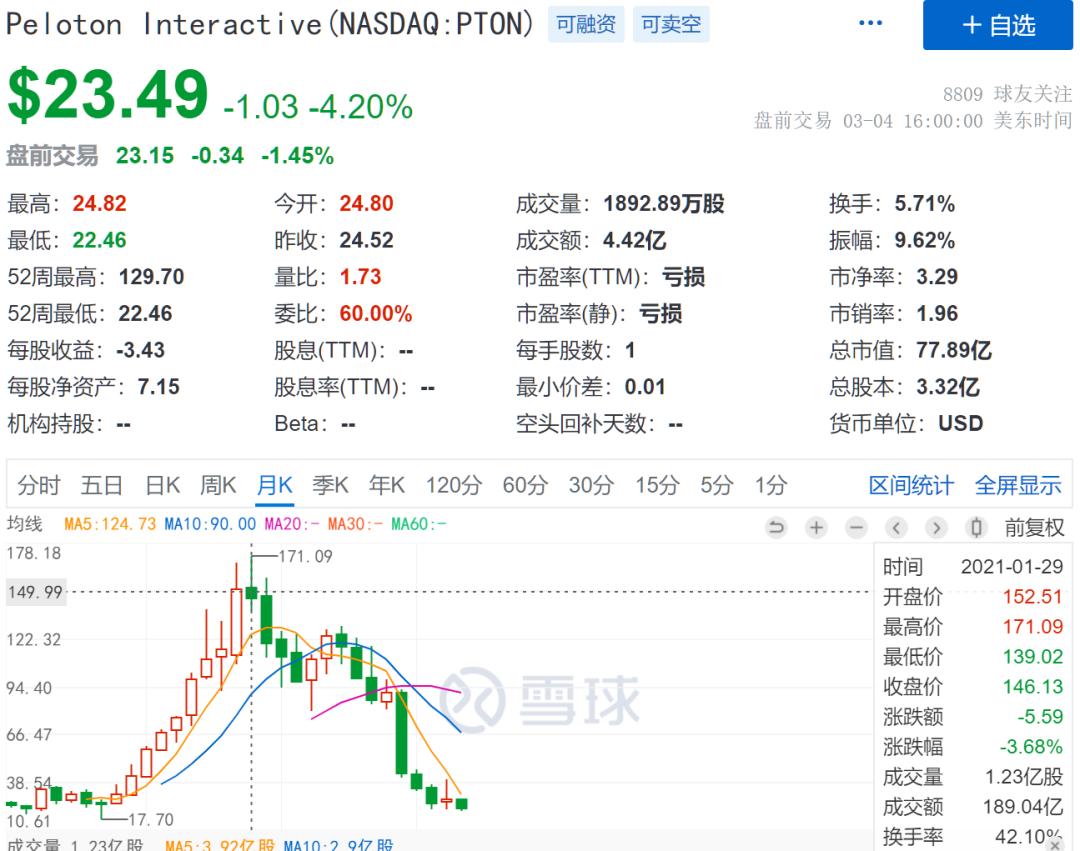Switch to the 周K chart tab
Viewport: 1080px width, 851px height.
[x=218, y=485]
